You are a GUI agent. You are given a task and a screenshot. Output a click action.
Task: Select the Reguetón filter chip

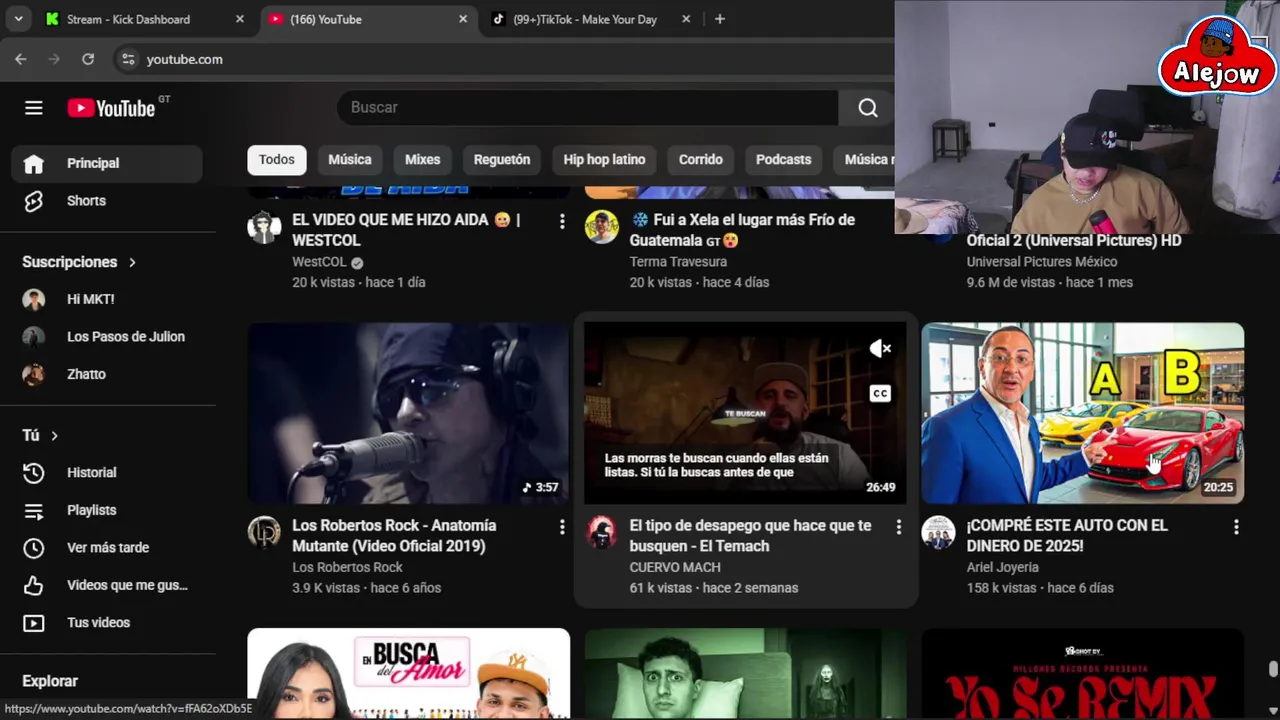(502, 160)
